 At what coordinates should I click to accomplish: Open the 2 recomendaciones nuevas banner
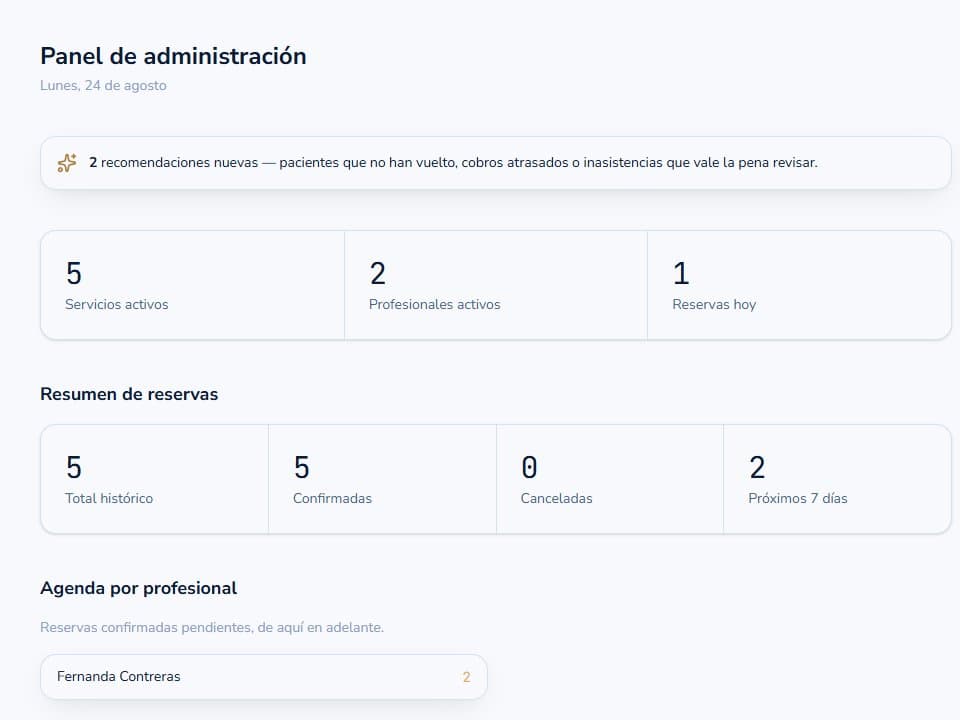tap(496, 163)
